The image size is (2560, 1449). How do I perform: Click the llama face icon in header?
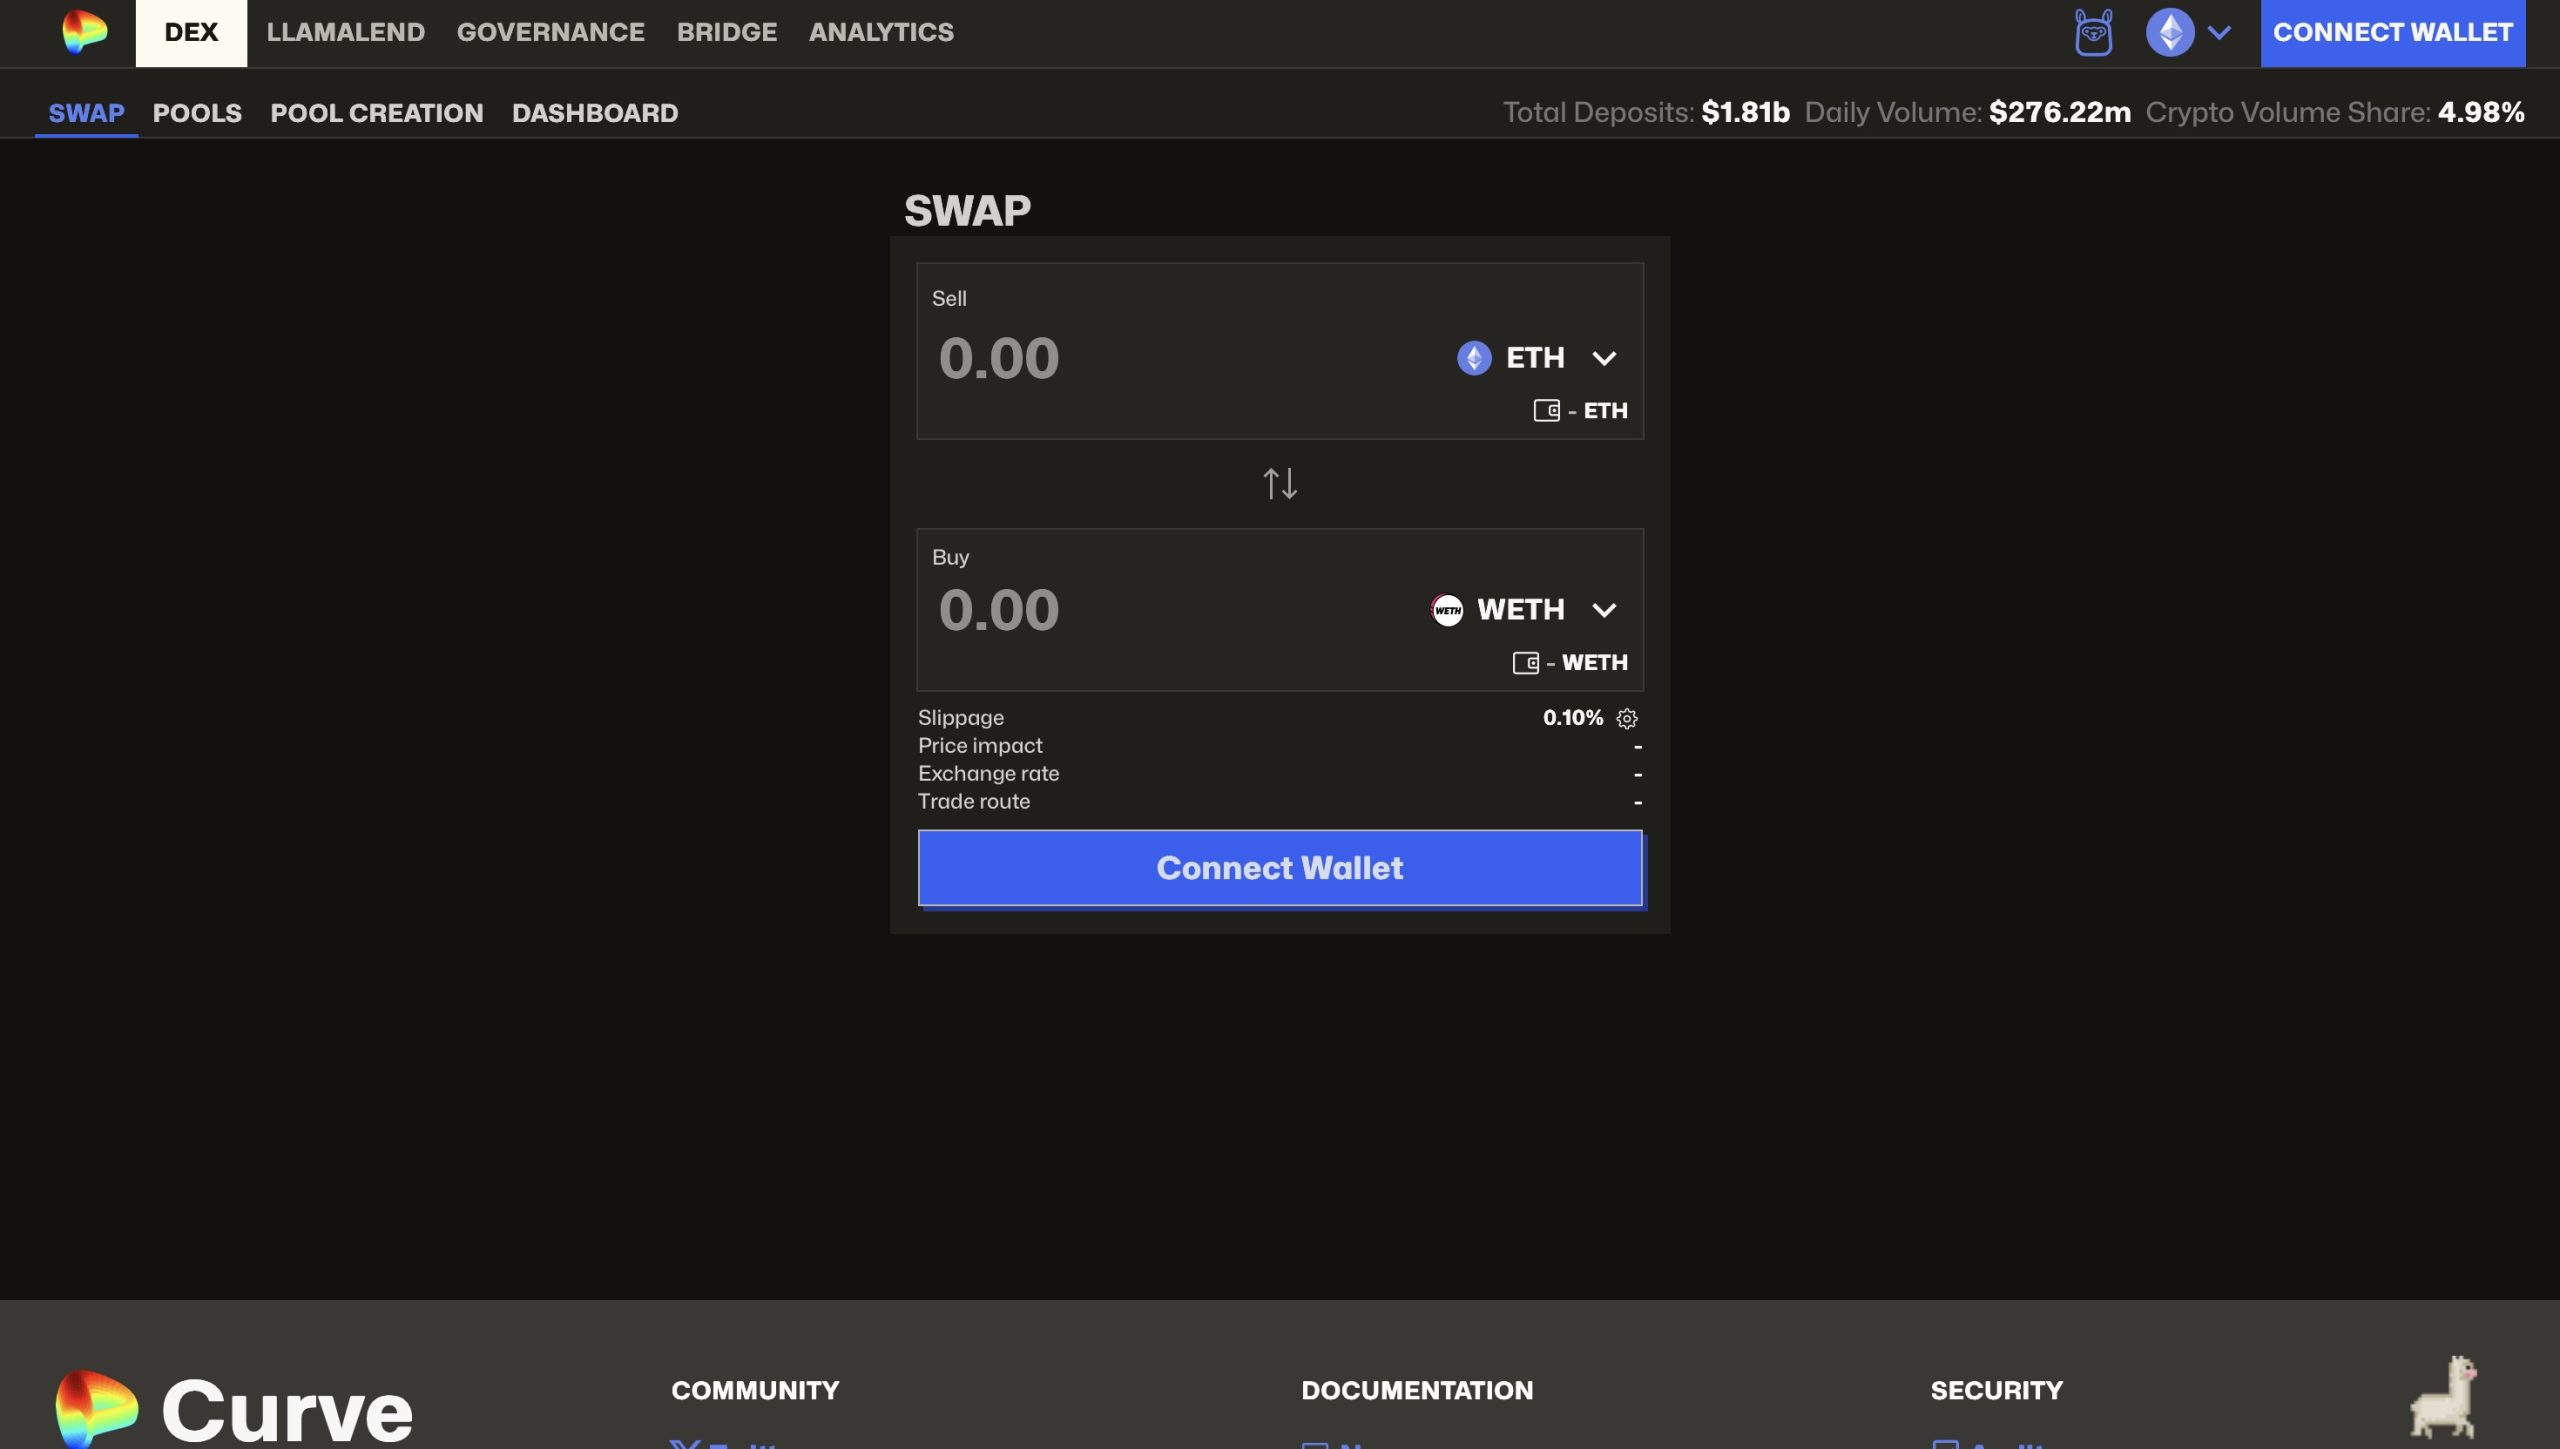tap(2093, 33)
